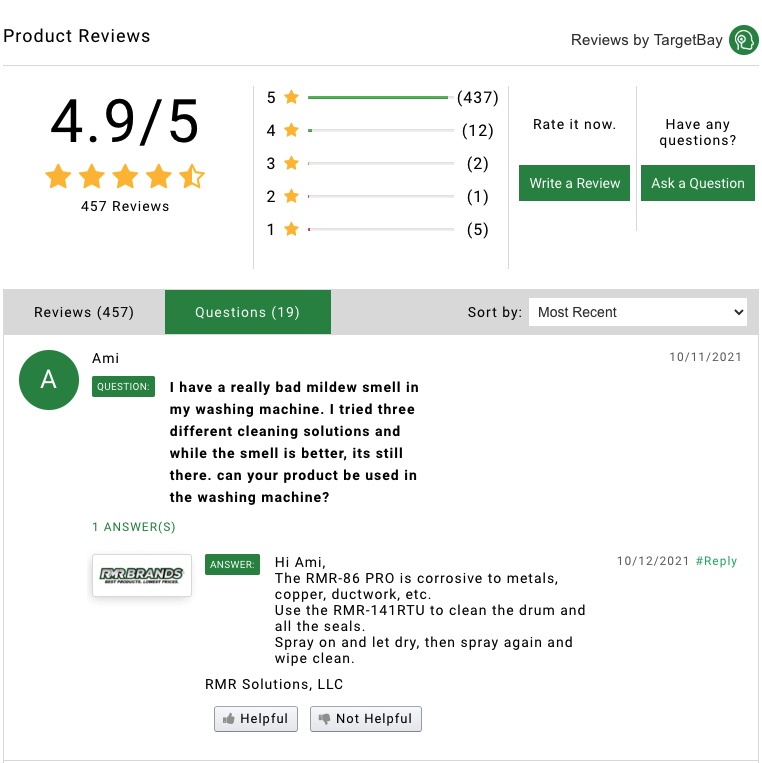762x763 pixels.
Task: Click the thumbs-up icon on Helpful
Action: click(x=228, y=719)
